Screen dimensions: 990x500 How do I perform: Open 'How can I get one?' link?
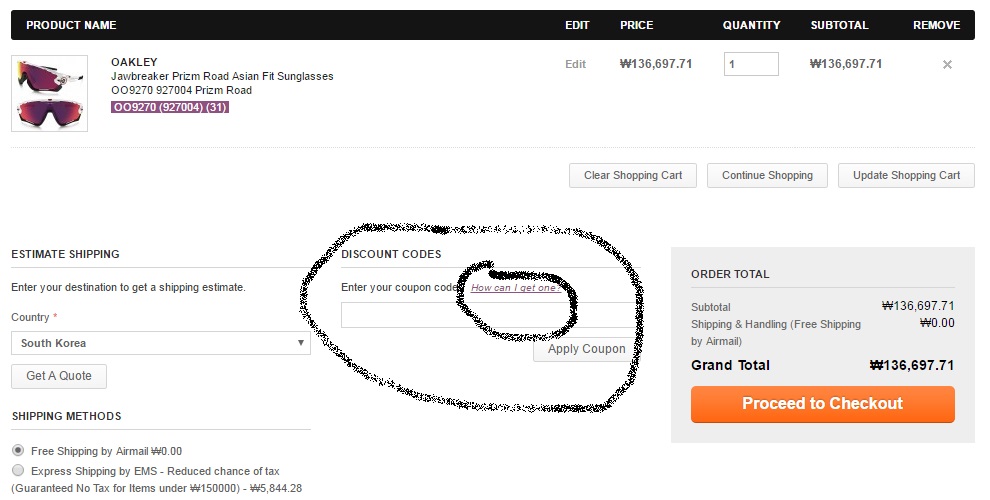[514, 288]
